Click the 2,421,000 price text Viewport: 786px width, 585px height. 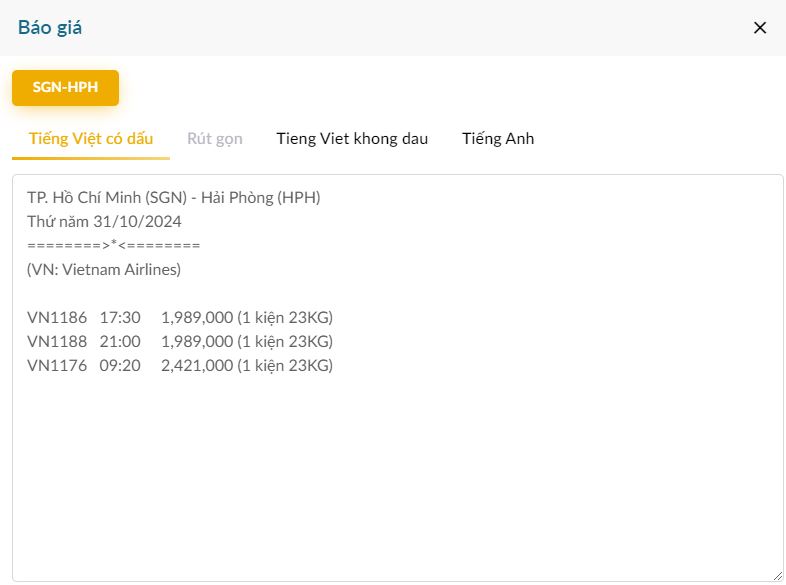point(196,365)
